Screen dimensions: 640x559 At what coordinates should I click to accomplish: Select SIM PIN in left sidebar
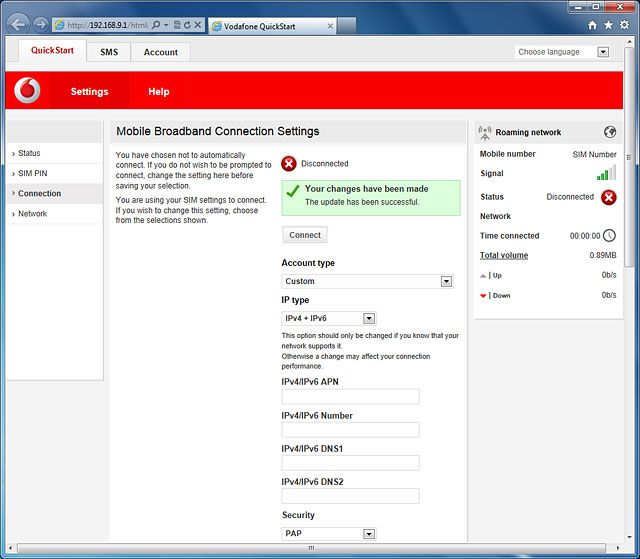tap(33, 173)
